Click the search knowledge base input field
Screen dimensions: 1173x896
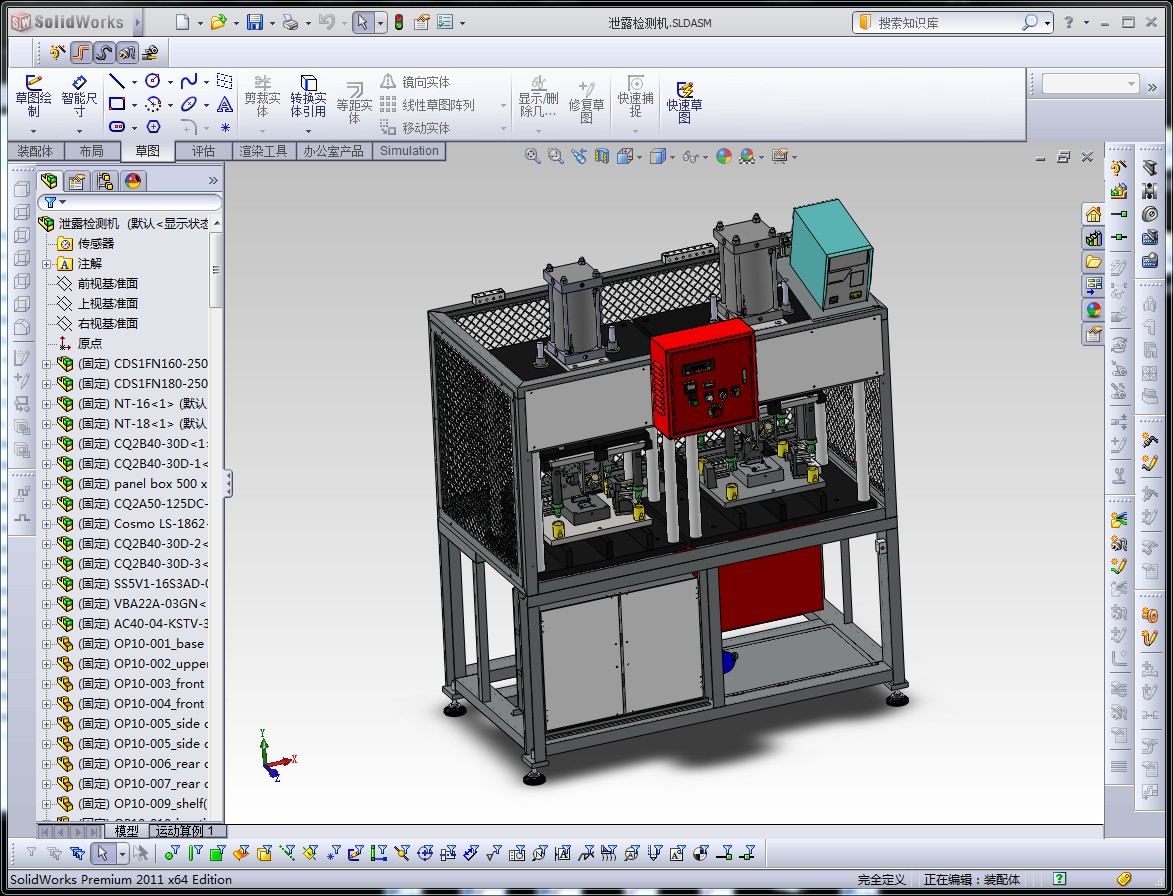[x=948, y=23]
